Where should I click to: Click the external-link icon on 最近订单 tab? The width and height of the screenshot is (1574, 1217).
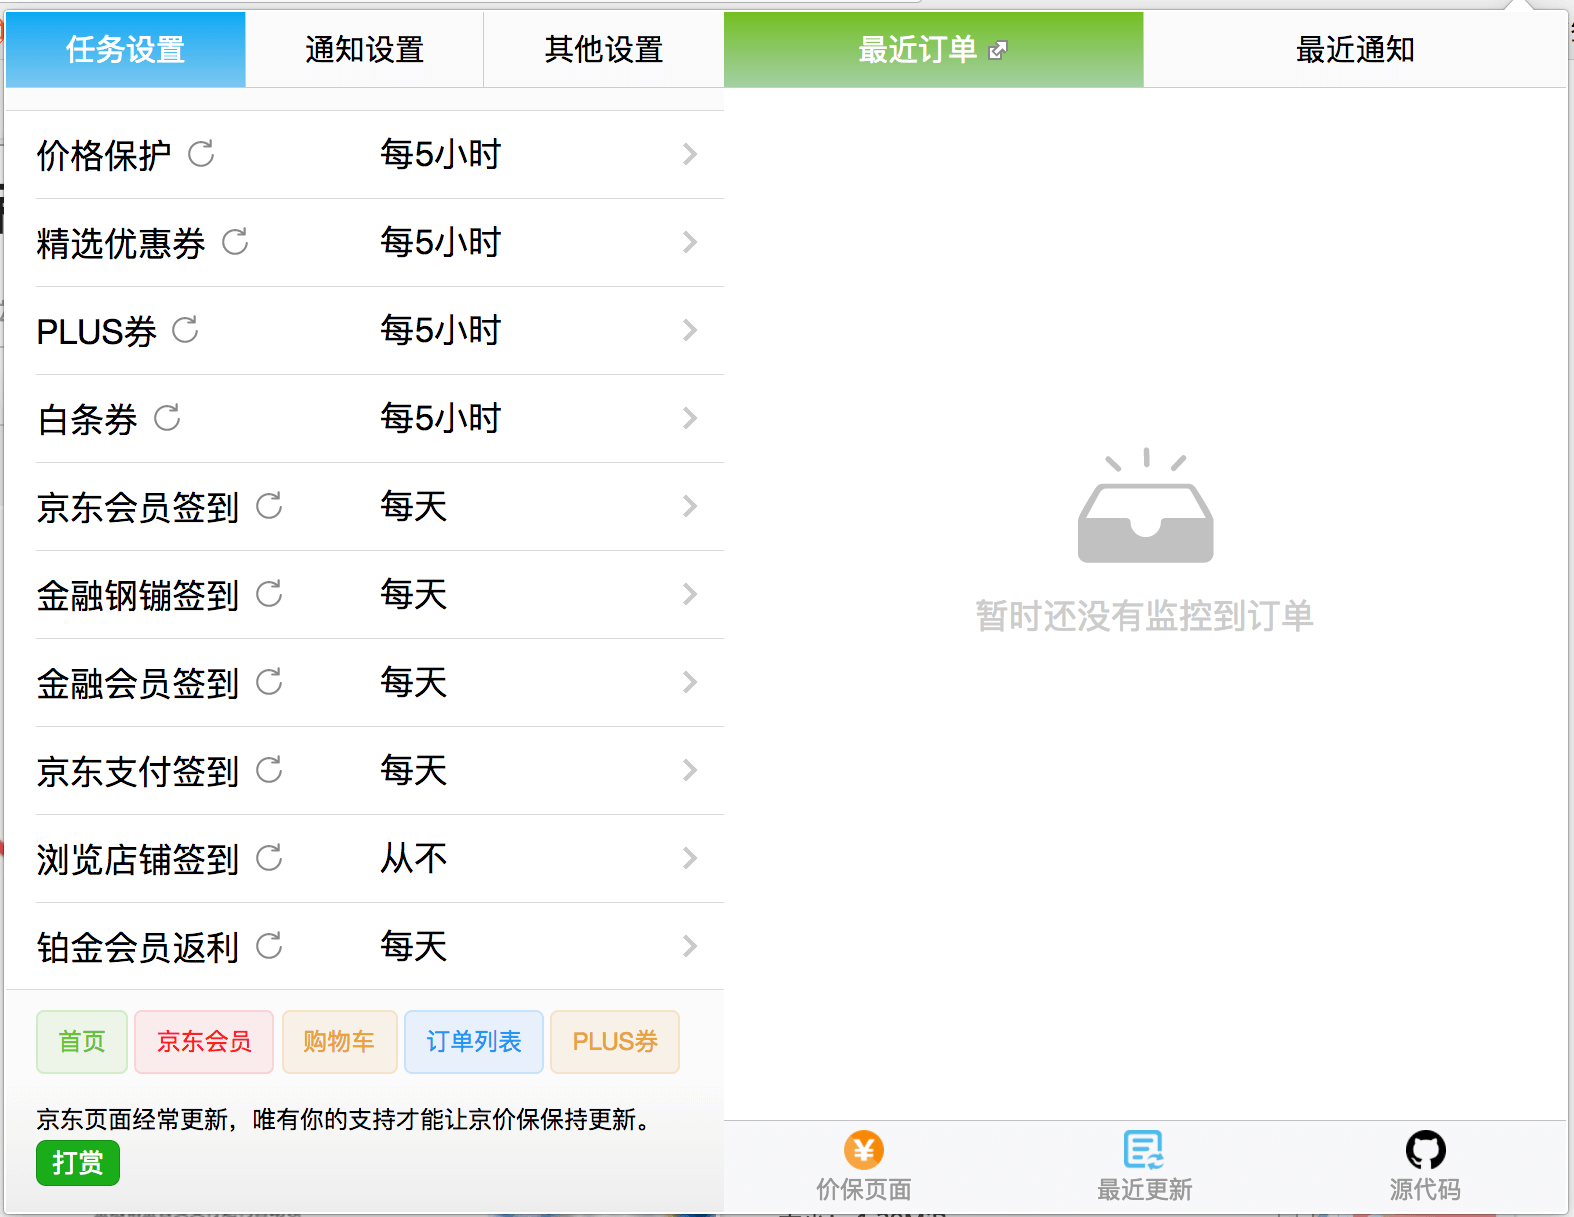click(997, 50)
